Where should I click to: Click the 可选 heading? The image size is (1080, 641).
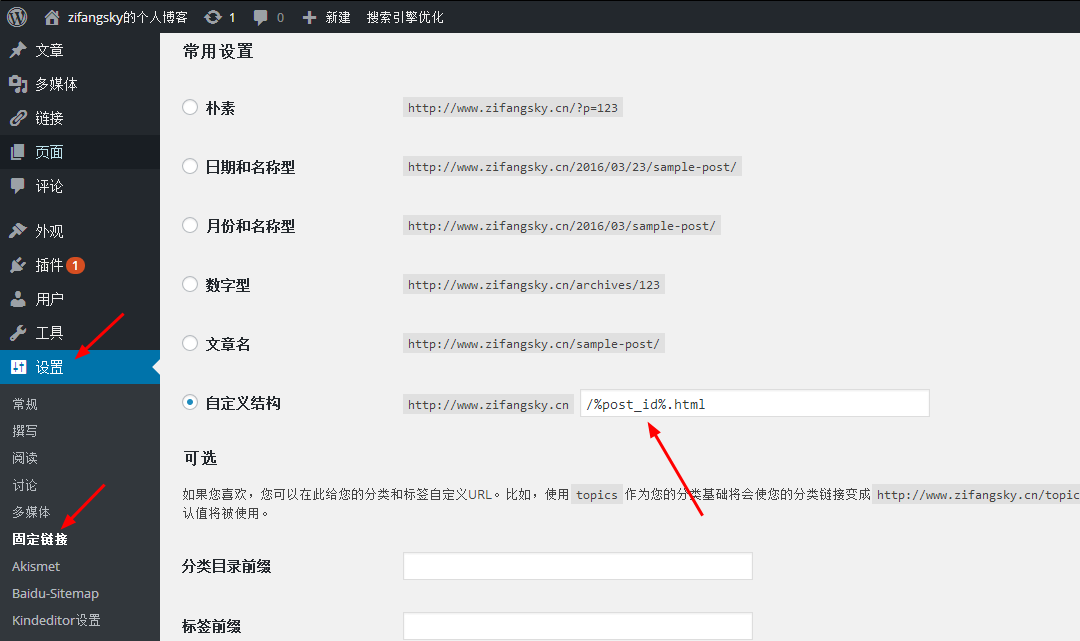coord(200,458)
